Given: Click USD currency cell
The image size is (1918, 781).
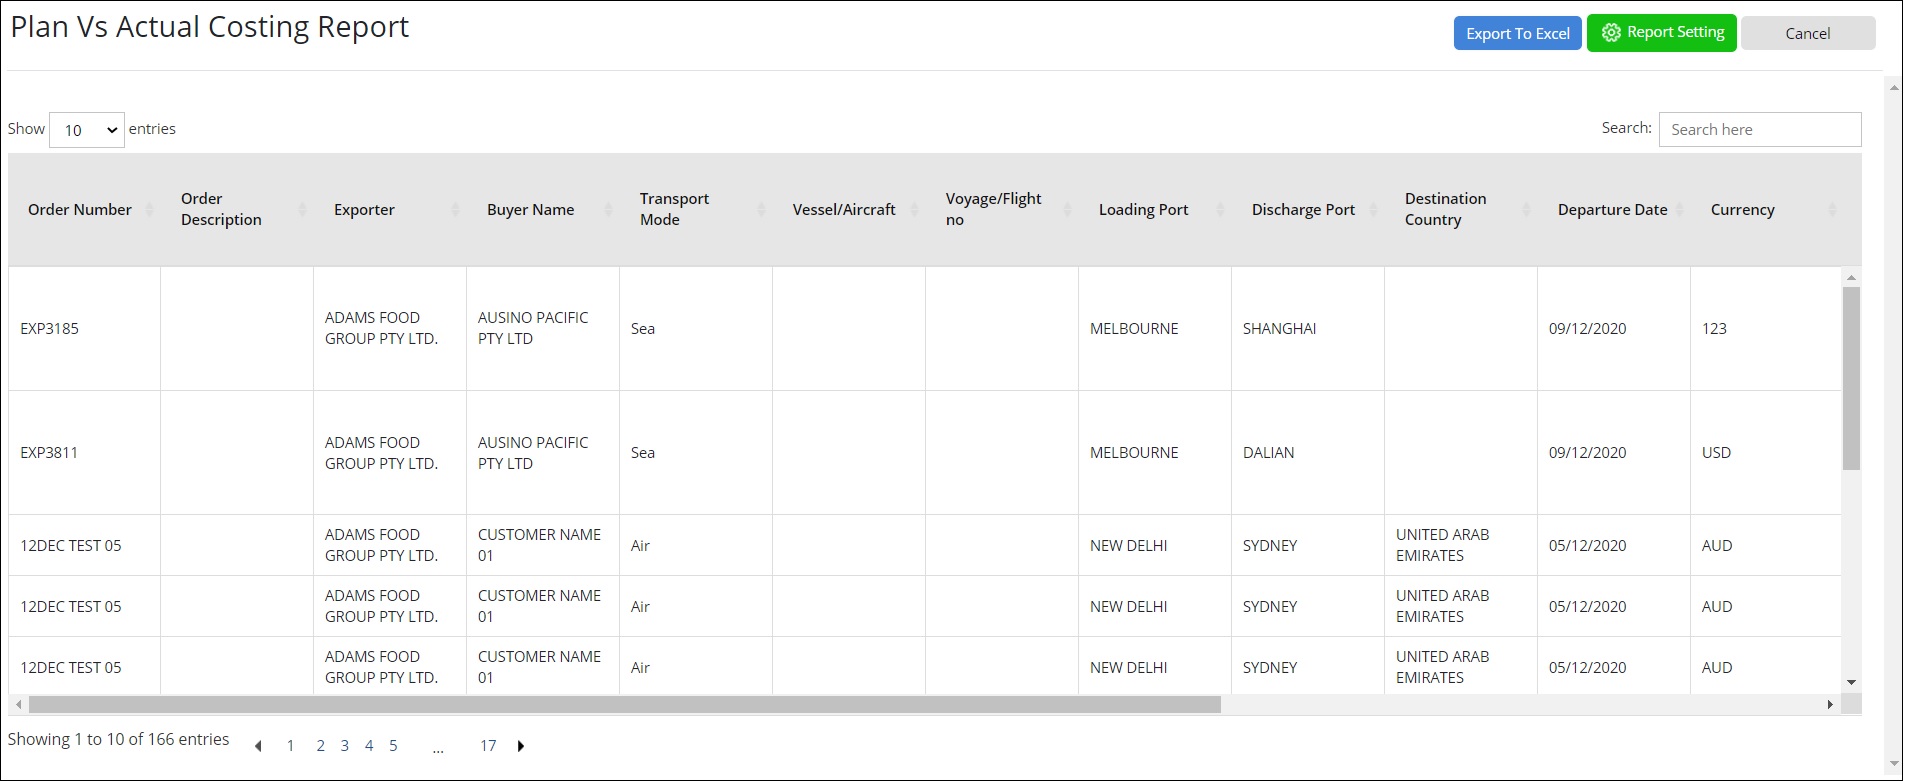Looking at the screenshot, I should 1765,453.
